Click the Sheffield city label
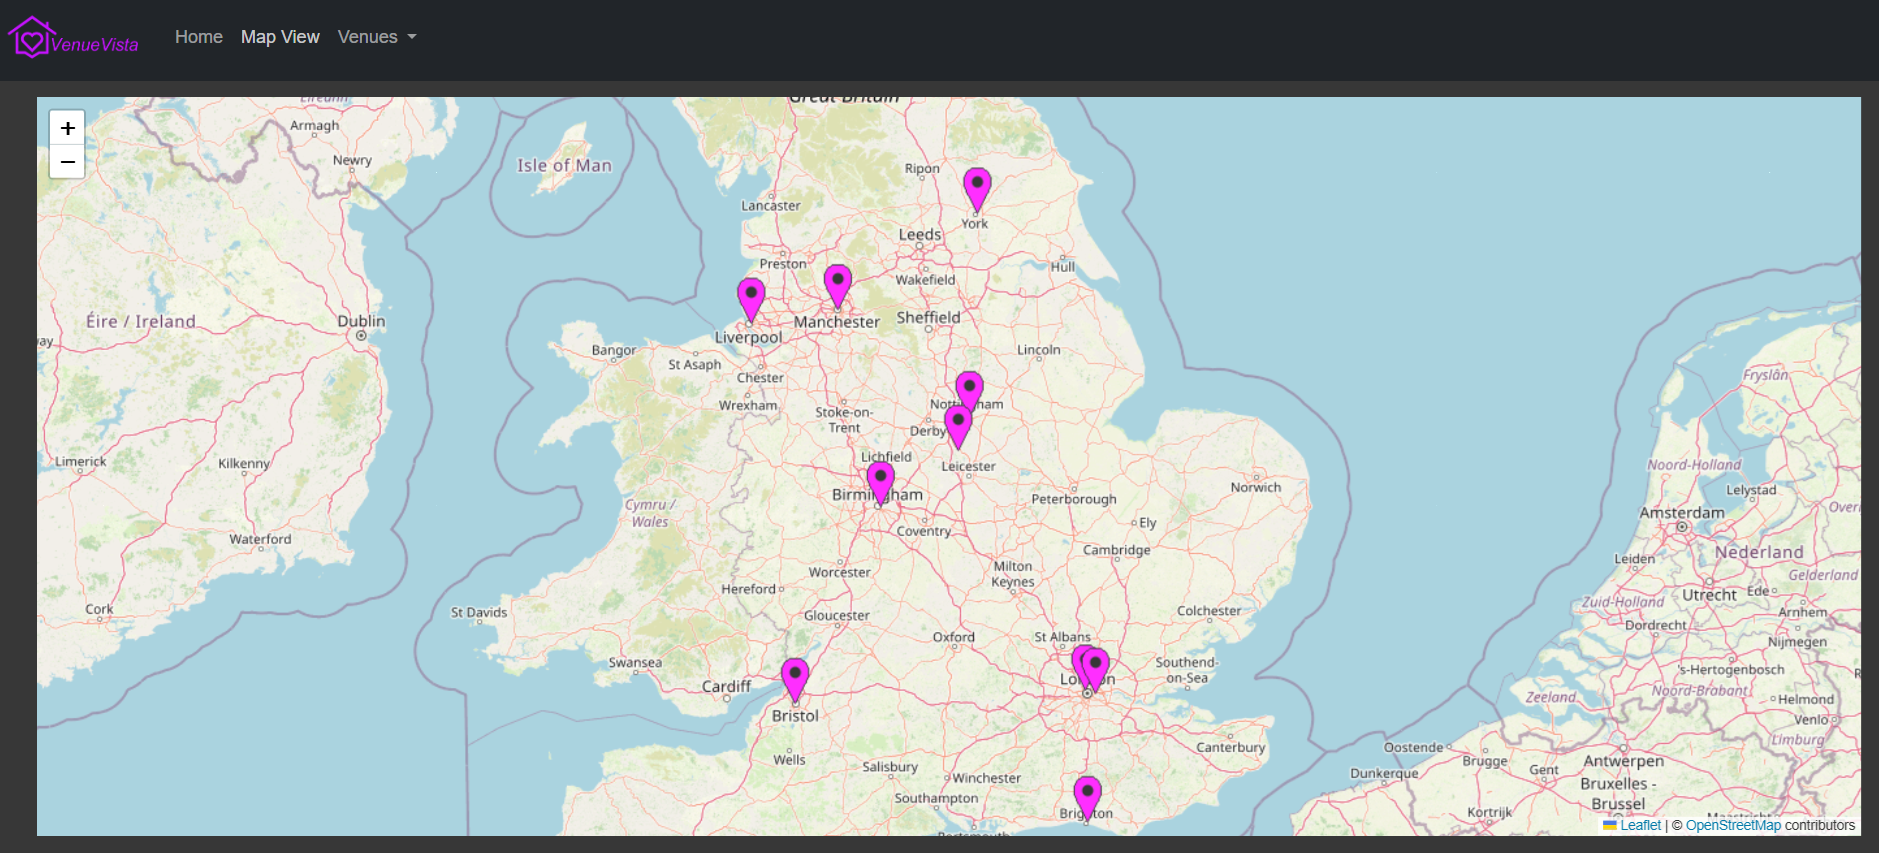This screenshot has height=853, width=1879. [928, 317]
